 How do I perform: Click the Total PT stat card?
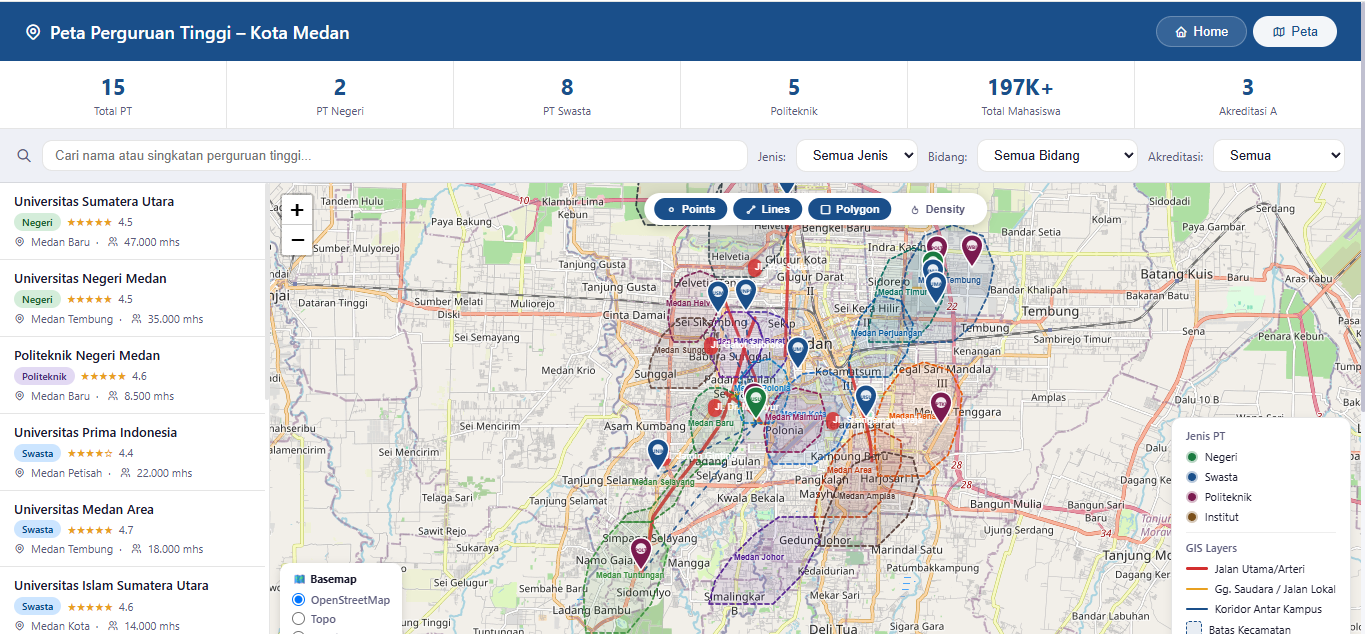[113, 95]
